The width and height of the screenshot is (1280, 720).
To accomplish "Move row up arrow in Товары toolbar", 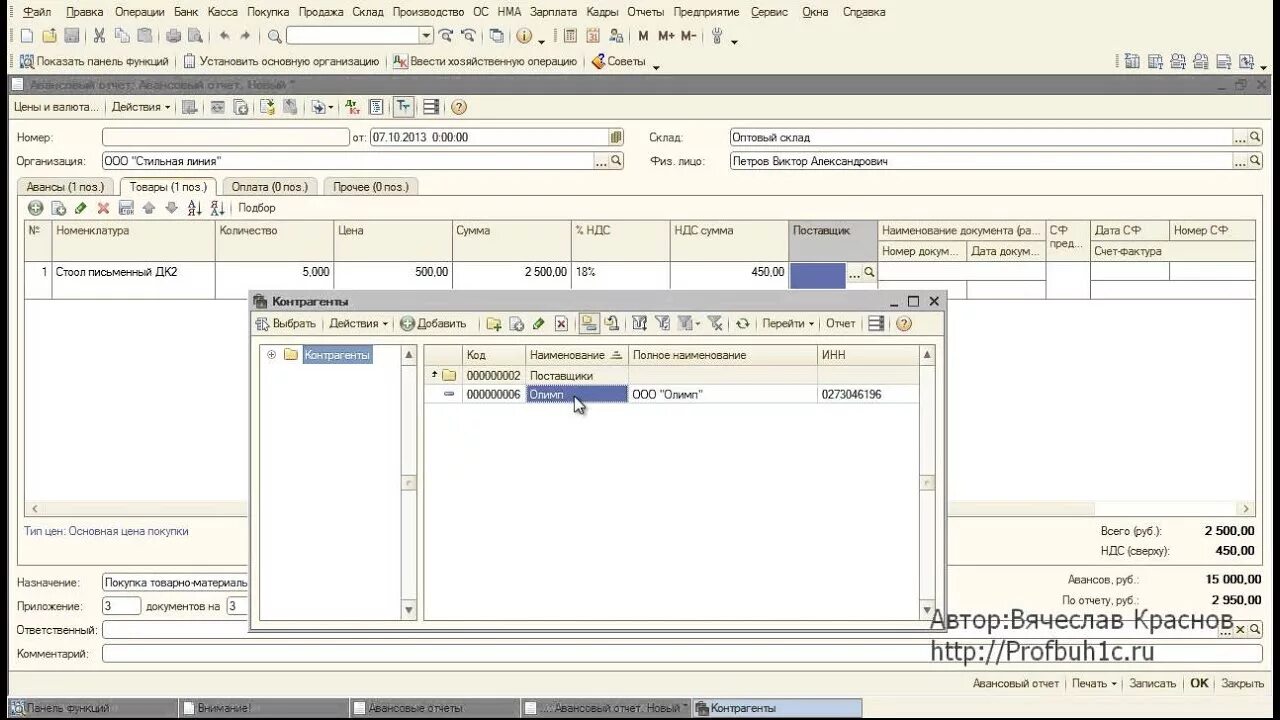I will 149,208.
